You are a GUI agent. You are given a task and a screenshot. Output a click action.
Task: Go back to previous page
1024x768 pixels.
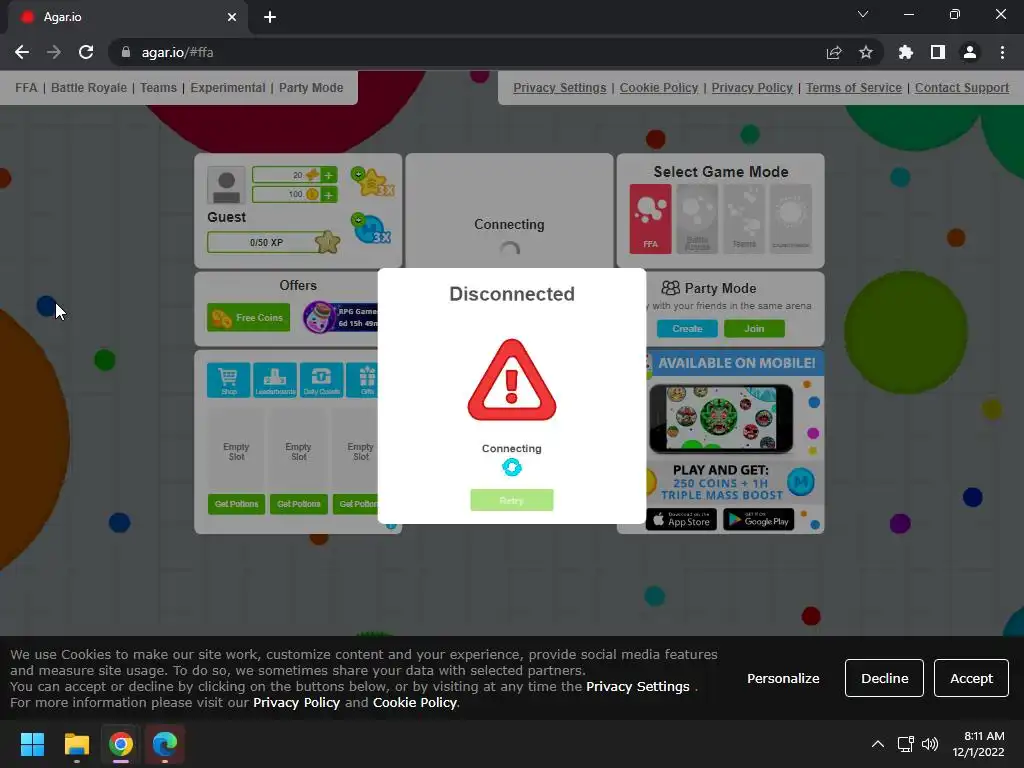(22, 52)
